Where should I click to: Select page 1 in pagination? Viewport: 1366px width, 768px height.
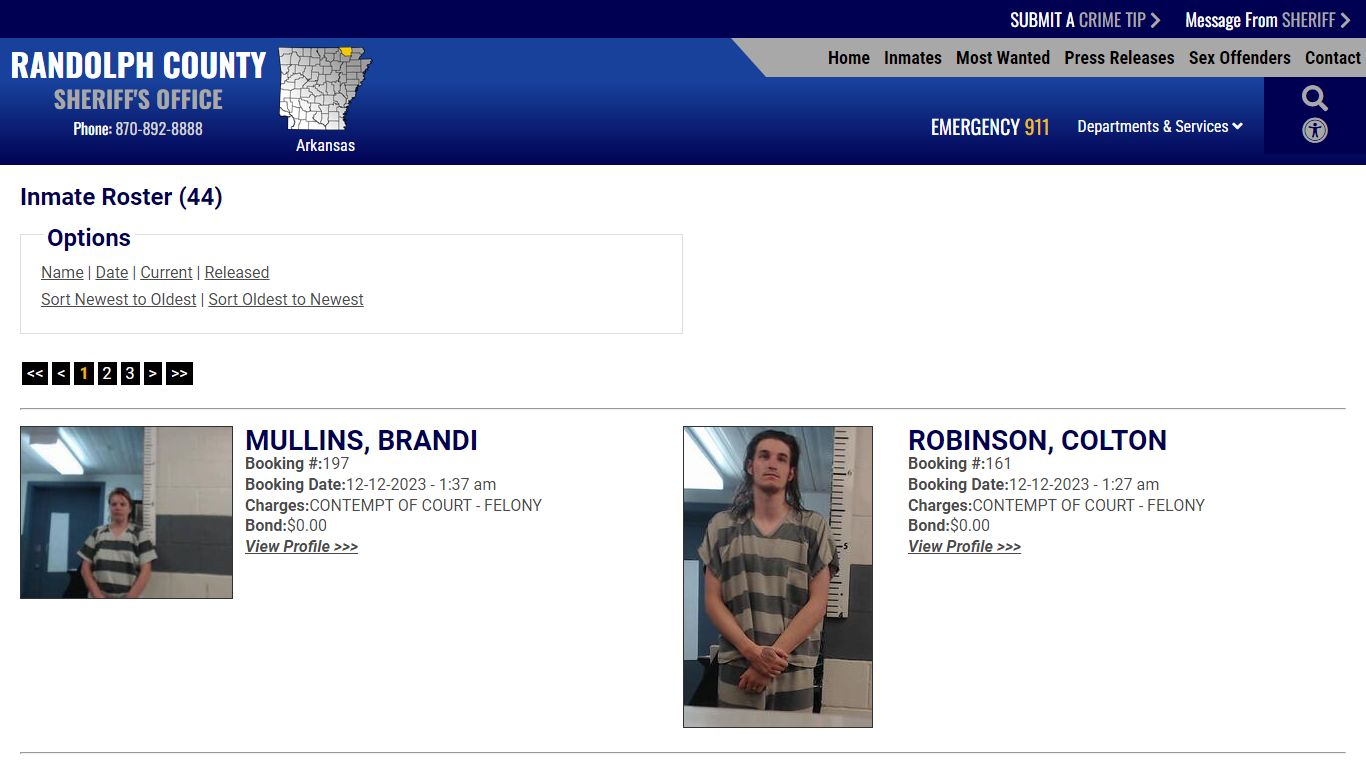pyautogui.click(x=84, y=373)
